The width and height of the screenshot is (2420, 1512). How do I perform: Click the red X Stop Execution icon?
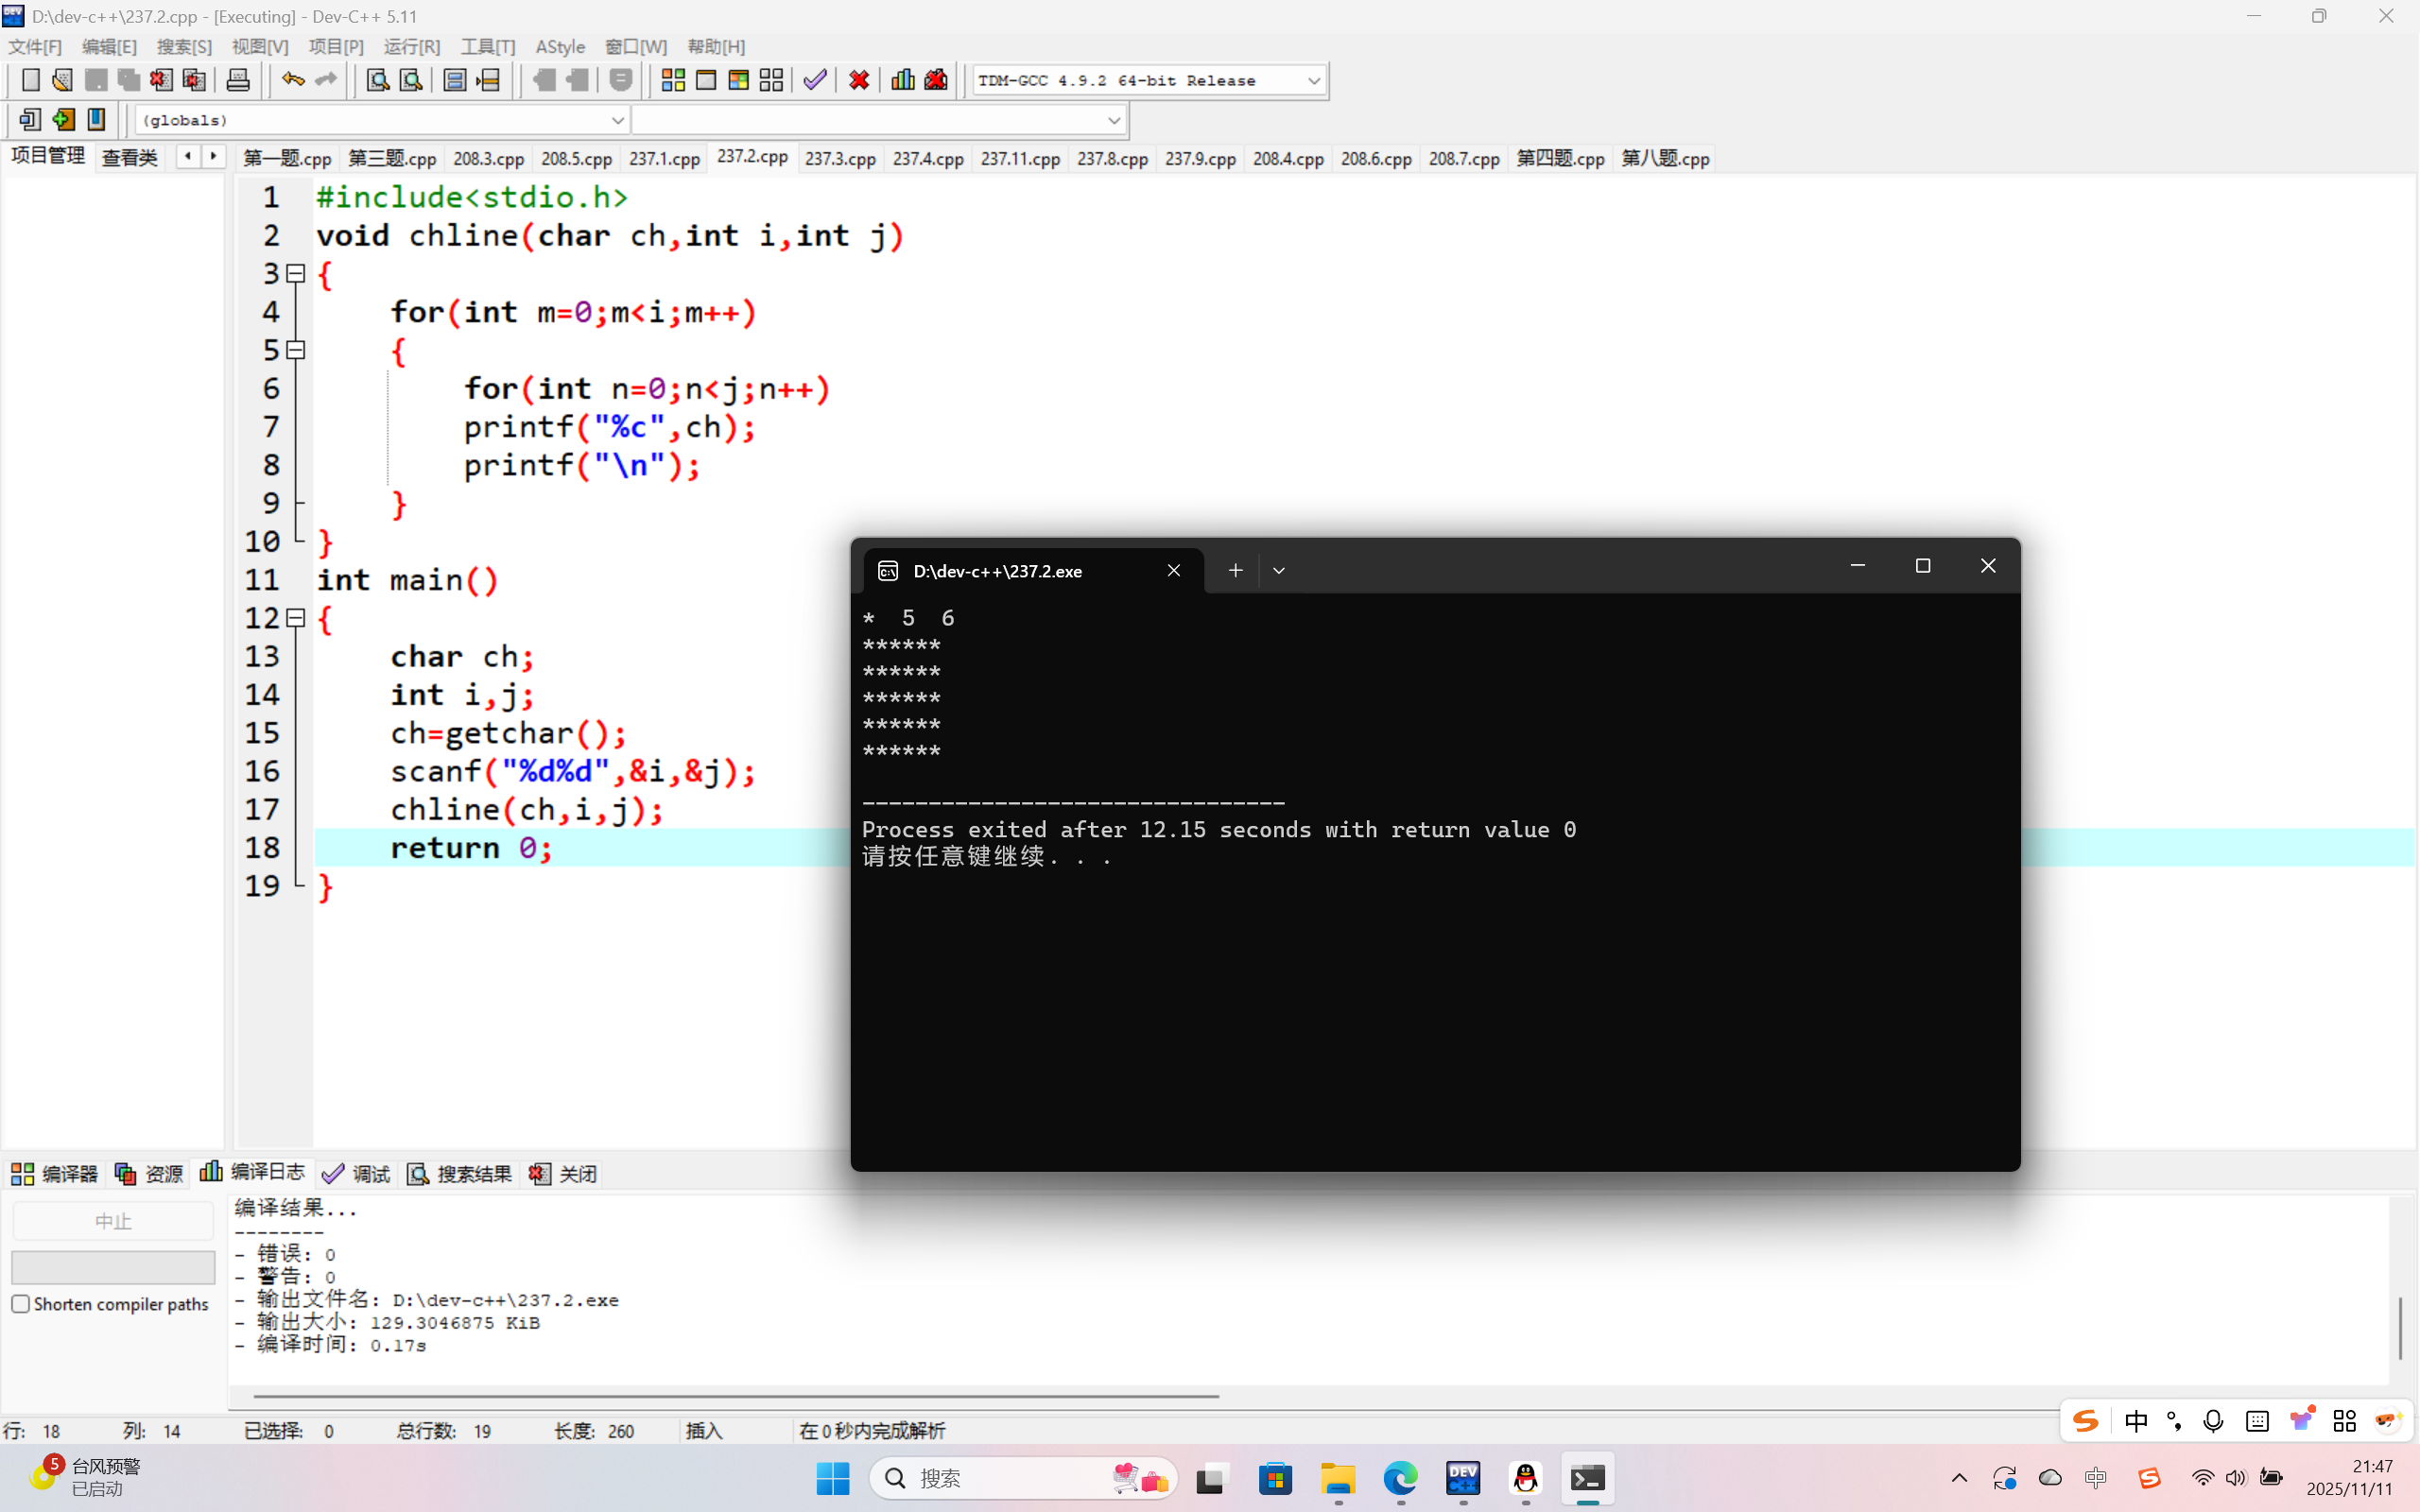[858, 80]
